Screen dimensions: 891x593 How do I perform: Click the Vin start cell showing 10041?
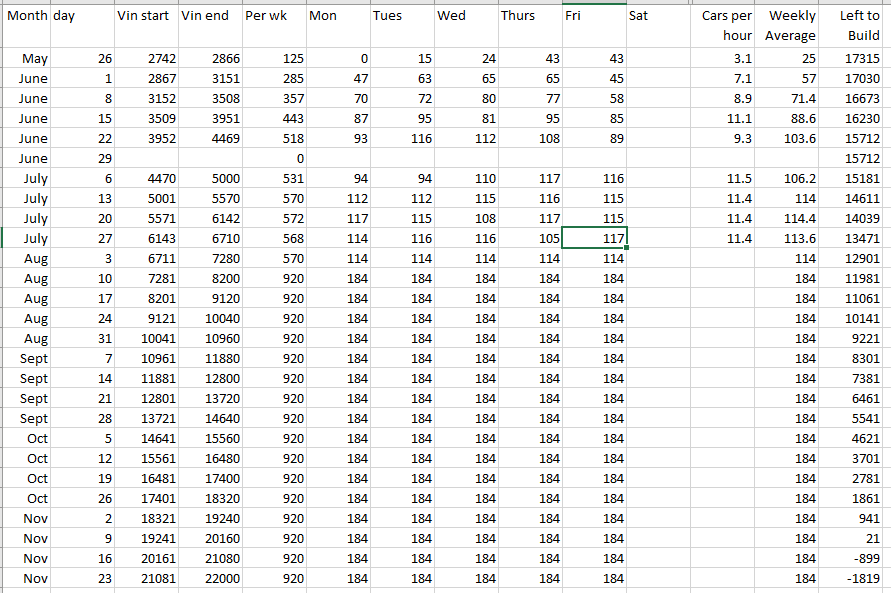point(146,339)
